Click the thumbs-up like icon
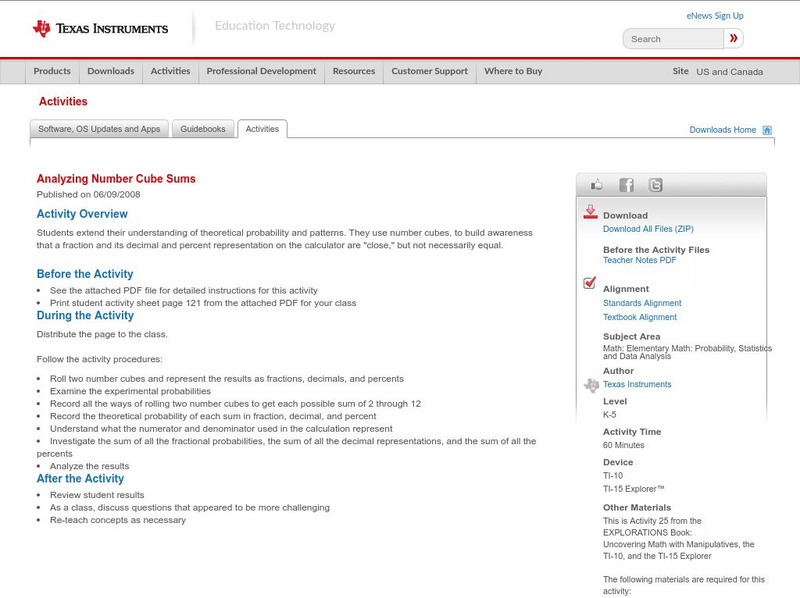Screen dimensions: 800x598 [596, 185]
